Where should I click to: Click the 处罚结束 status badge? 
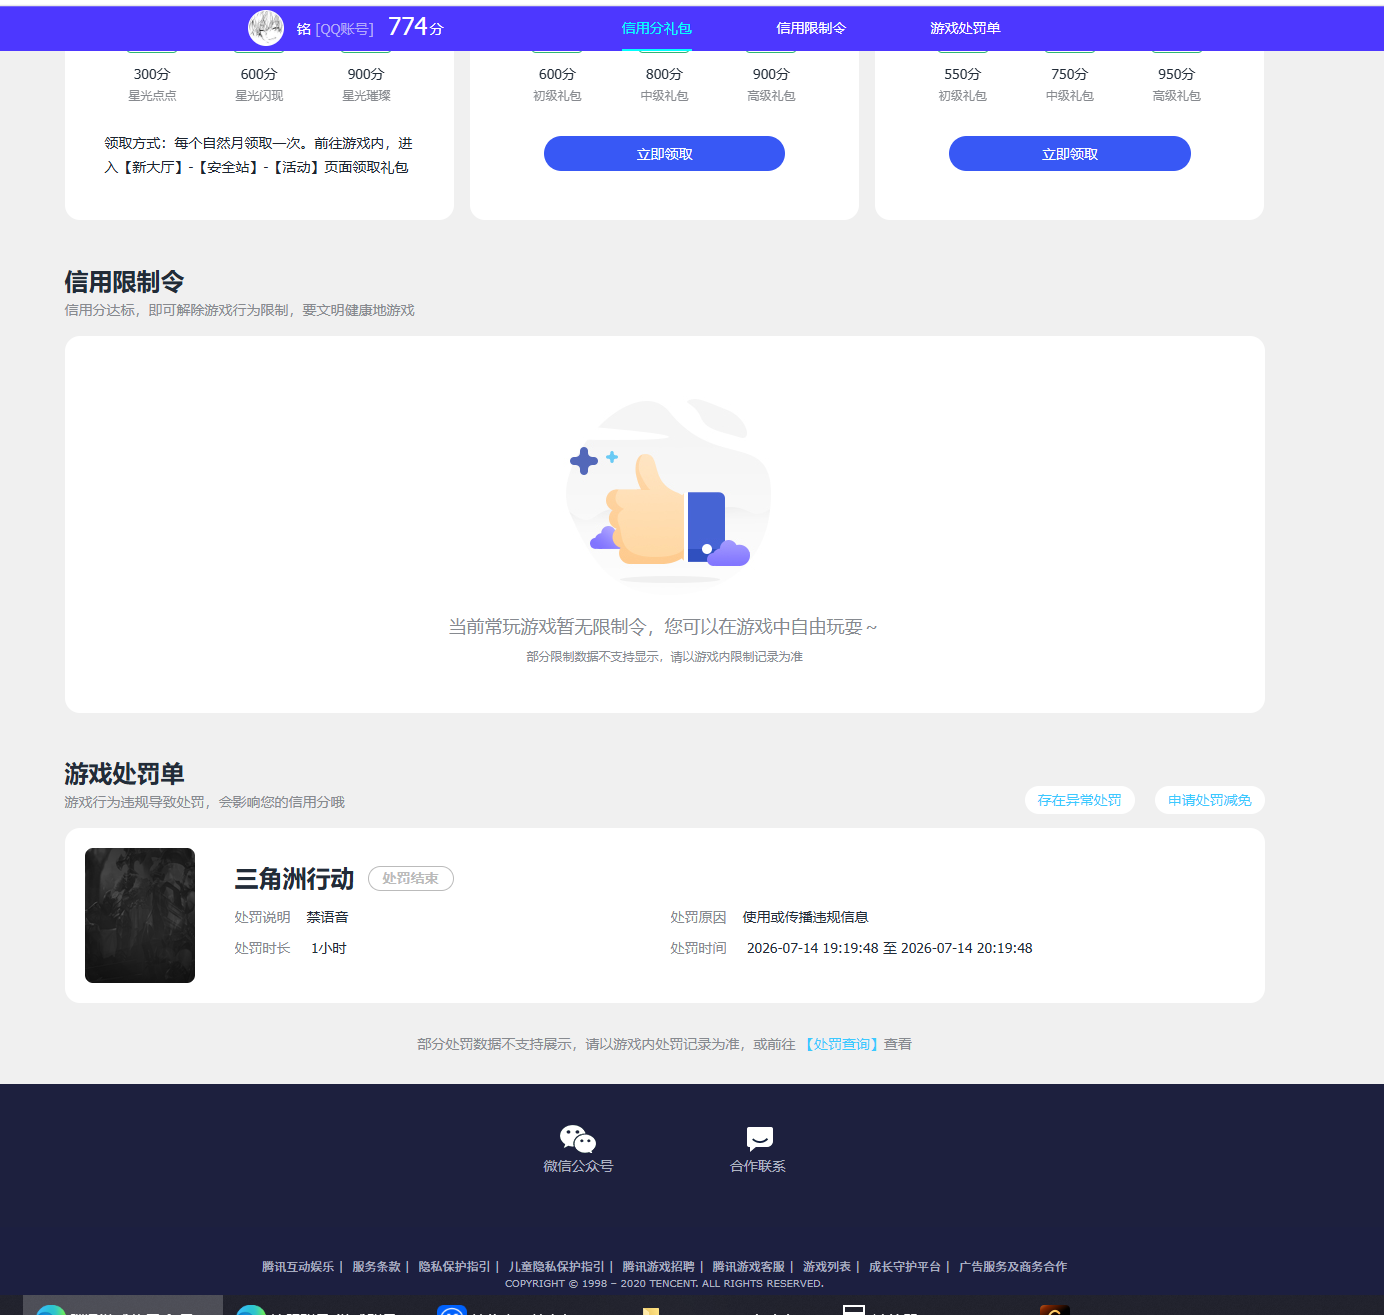pos(411,878)
